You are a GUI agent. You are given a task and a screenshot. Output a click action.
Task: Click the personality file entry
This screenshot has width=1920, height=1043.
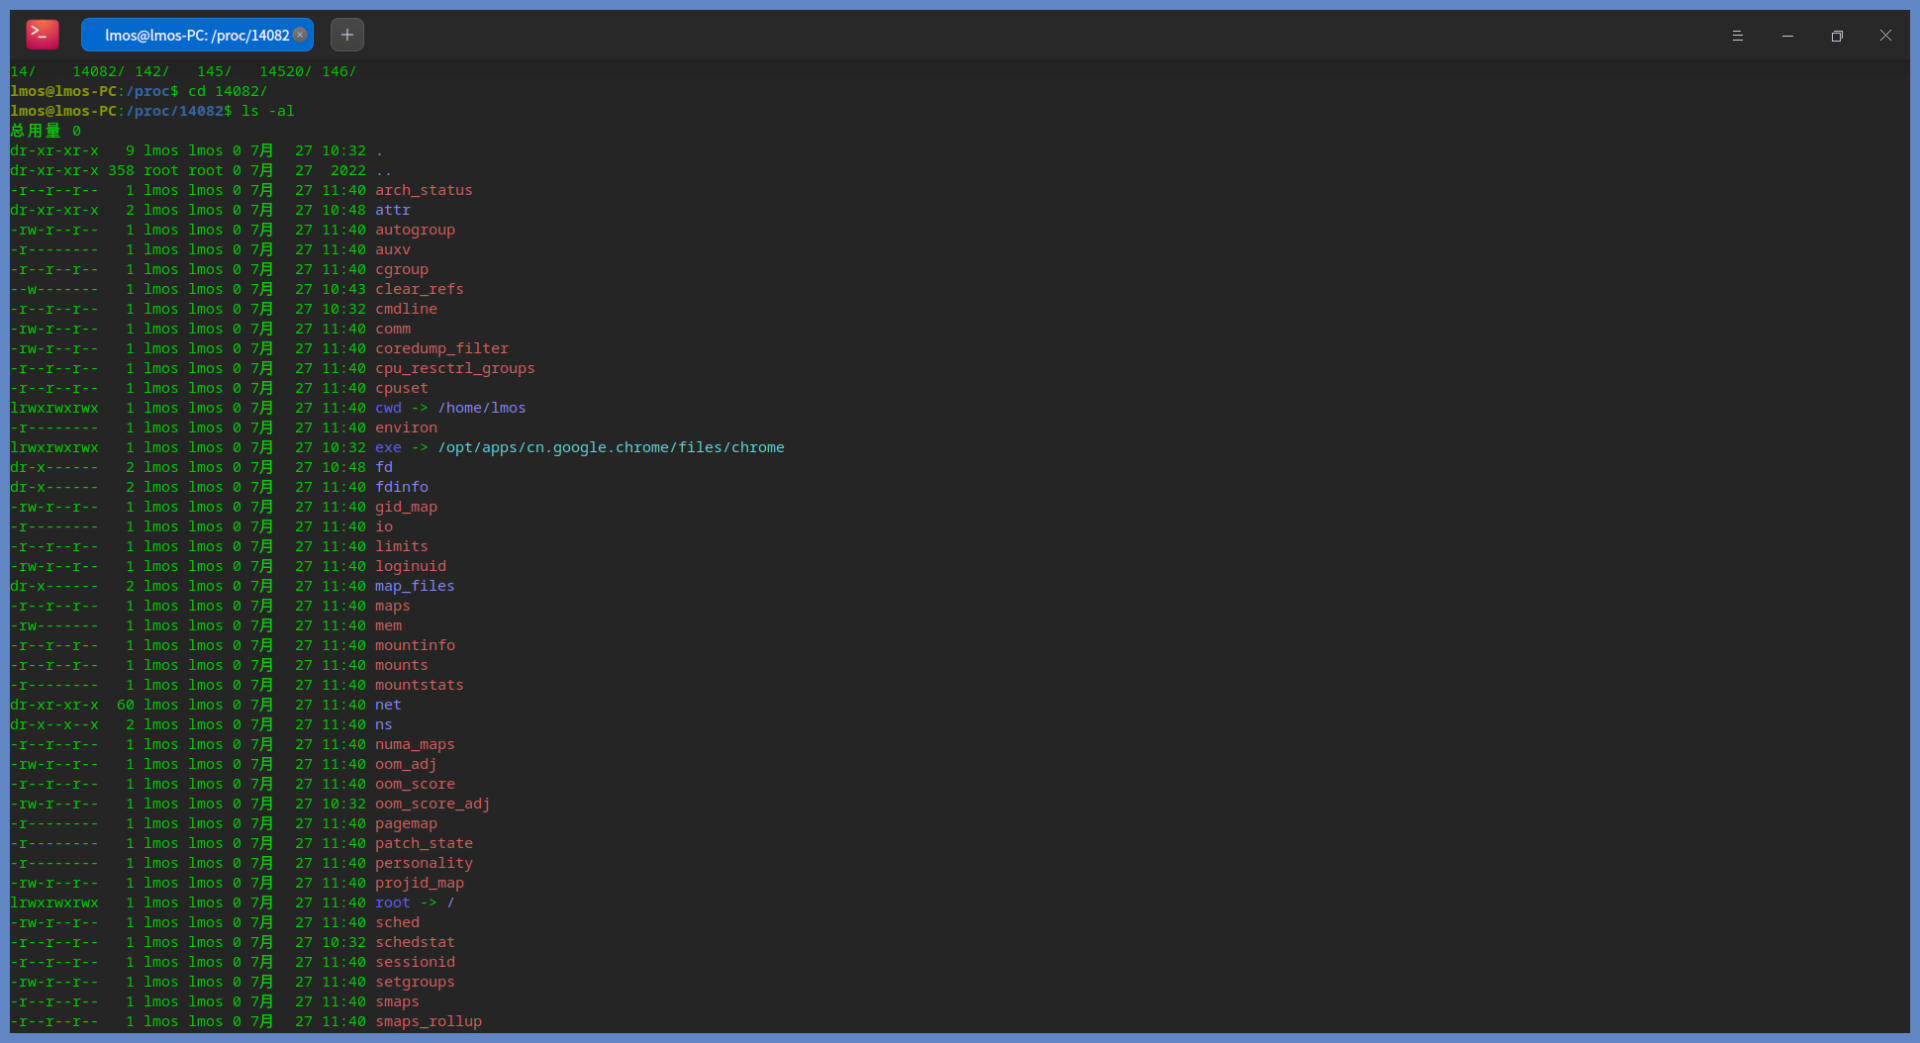coord(424,863)
